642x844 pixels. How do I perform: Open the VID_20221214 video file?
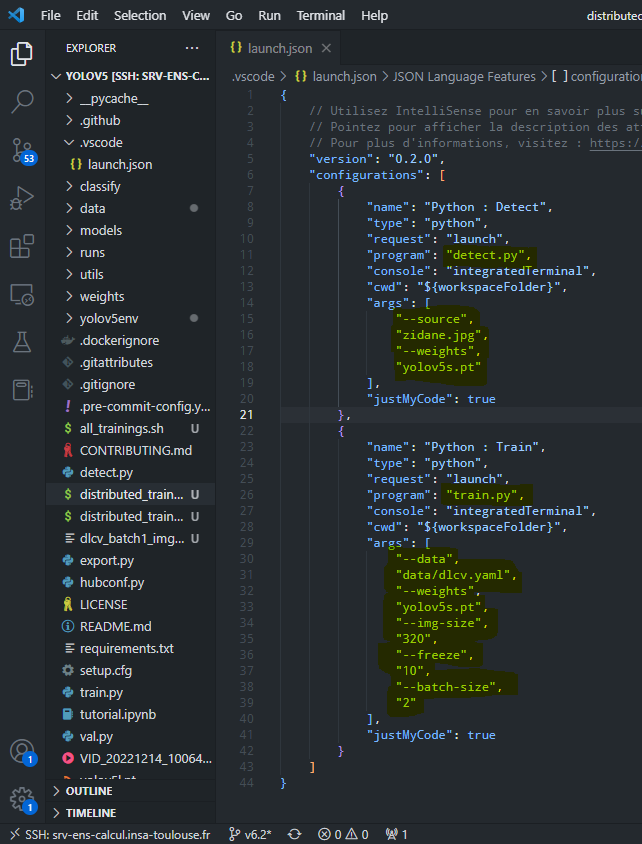click(131, 758)
